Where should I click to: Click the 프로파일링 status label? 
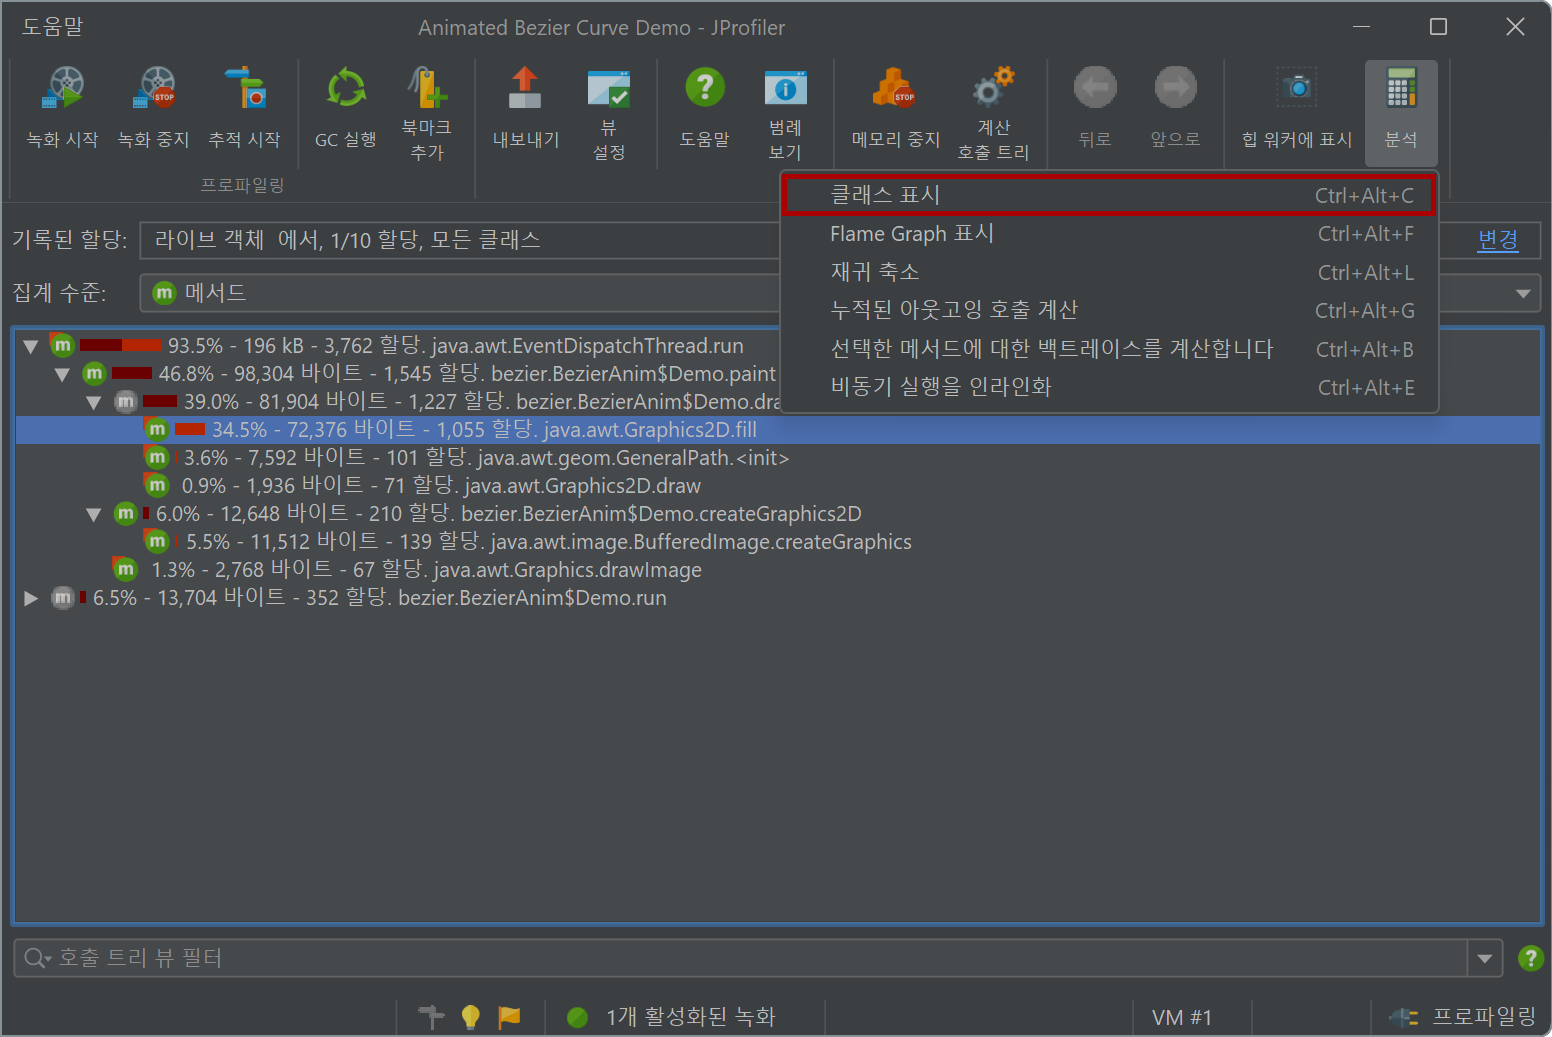pyautogui.click(x=1484, y=1017)
